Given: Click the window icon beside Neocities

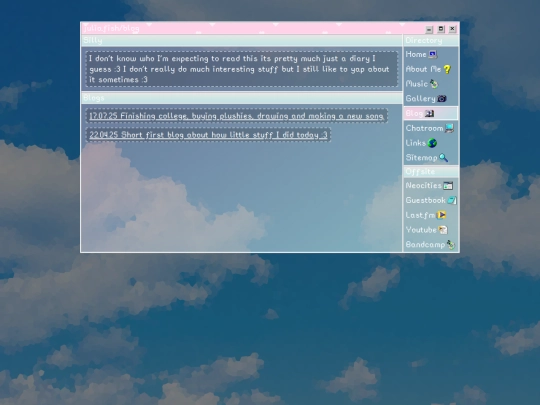Looking at the screenshot, I should pos(448,186).
